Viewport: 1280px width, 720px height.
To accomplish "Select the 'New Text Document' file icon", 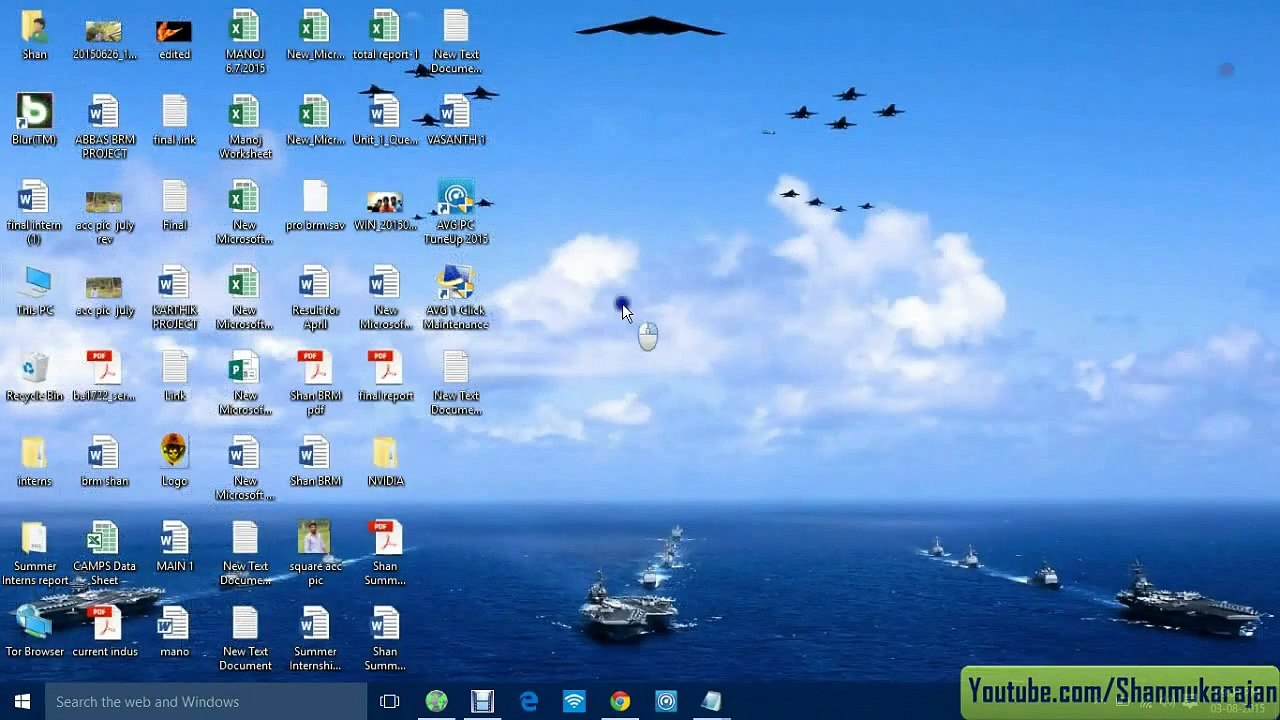I will pos(245,638).
